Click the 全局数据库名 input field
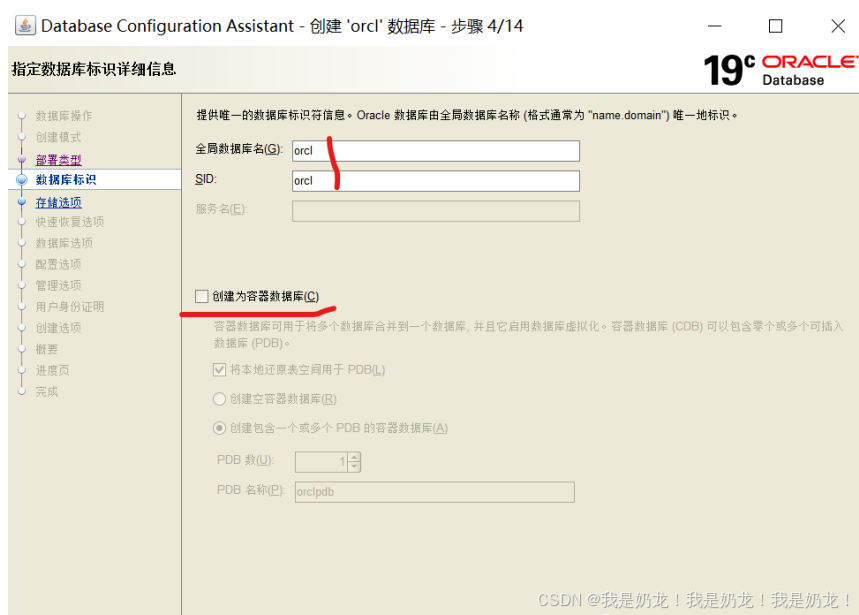The image size is (859, 615). pos(436,151)
